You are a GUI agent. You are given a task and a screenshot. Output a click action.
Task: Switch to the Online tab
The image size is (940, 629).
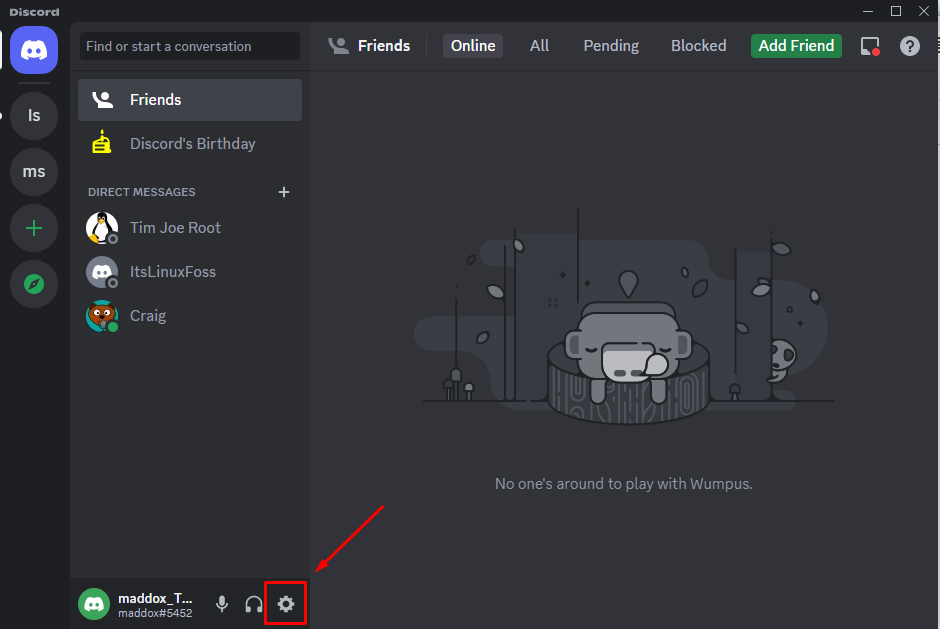tap(473, 46)
